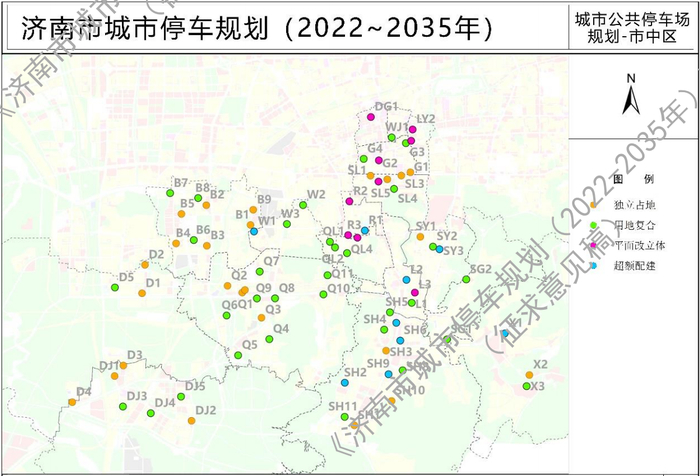
Task: Select the orange D4 marker
Action: [72, 402]
